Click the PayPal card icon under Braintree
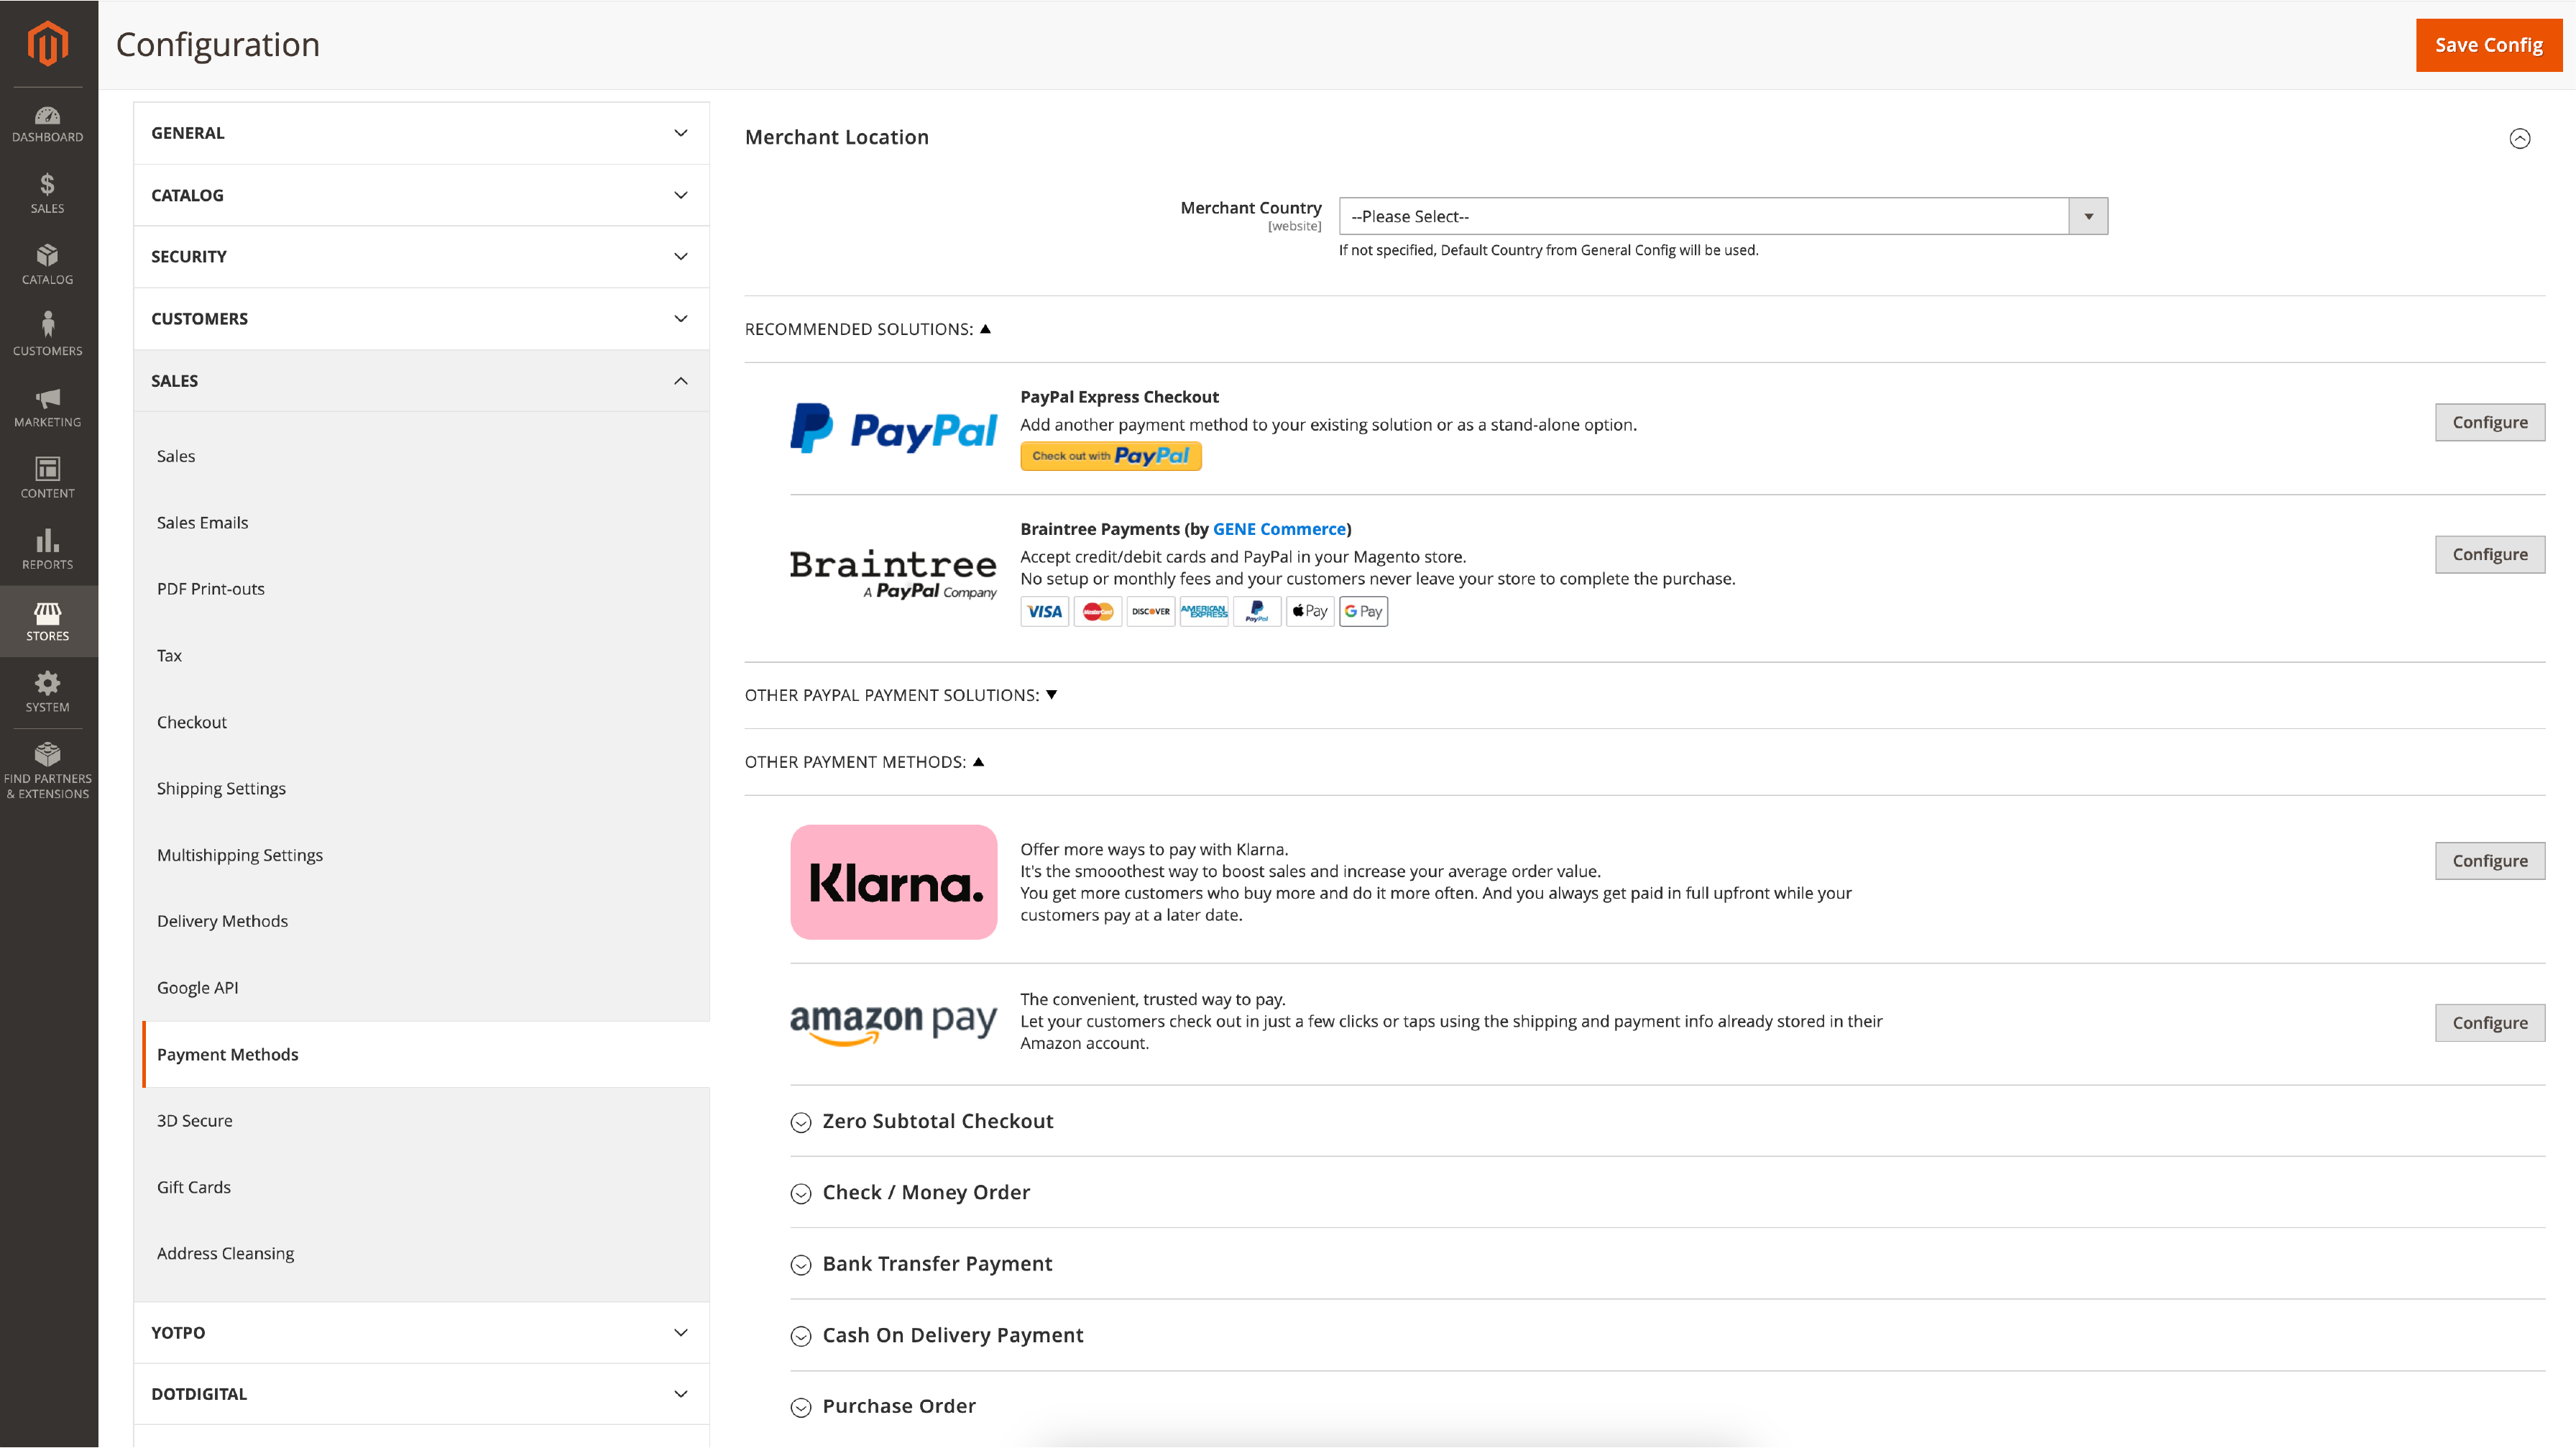 1256,611
